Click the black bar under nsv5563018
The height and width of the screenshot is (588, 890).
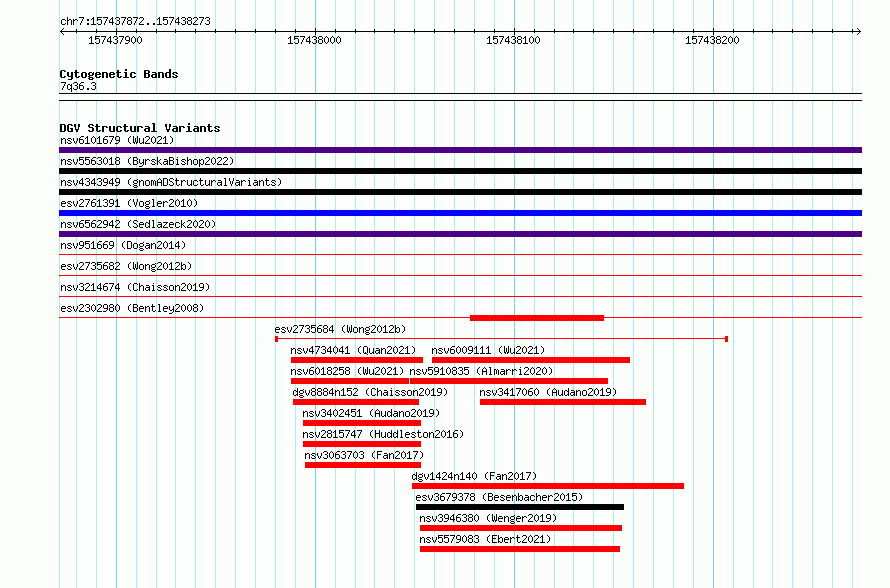coord(460,171)
